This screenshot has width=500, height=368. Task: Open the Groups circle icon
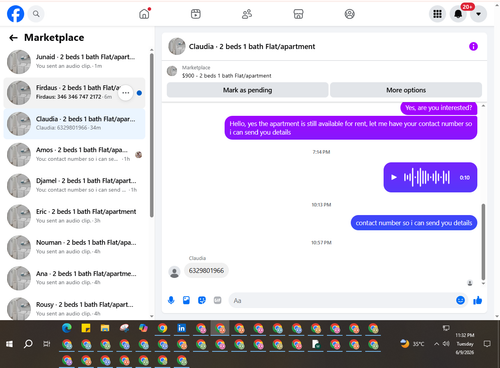[x=349, y=14]
